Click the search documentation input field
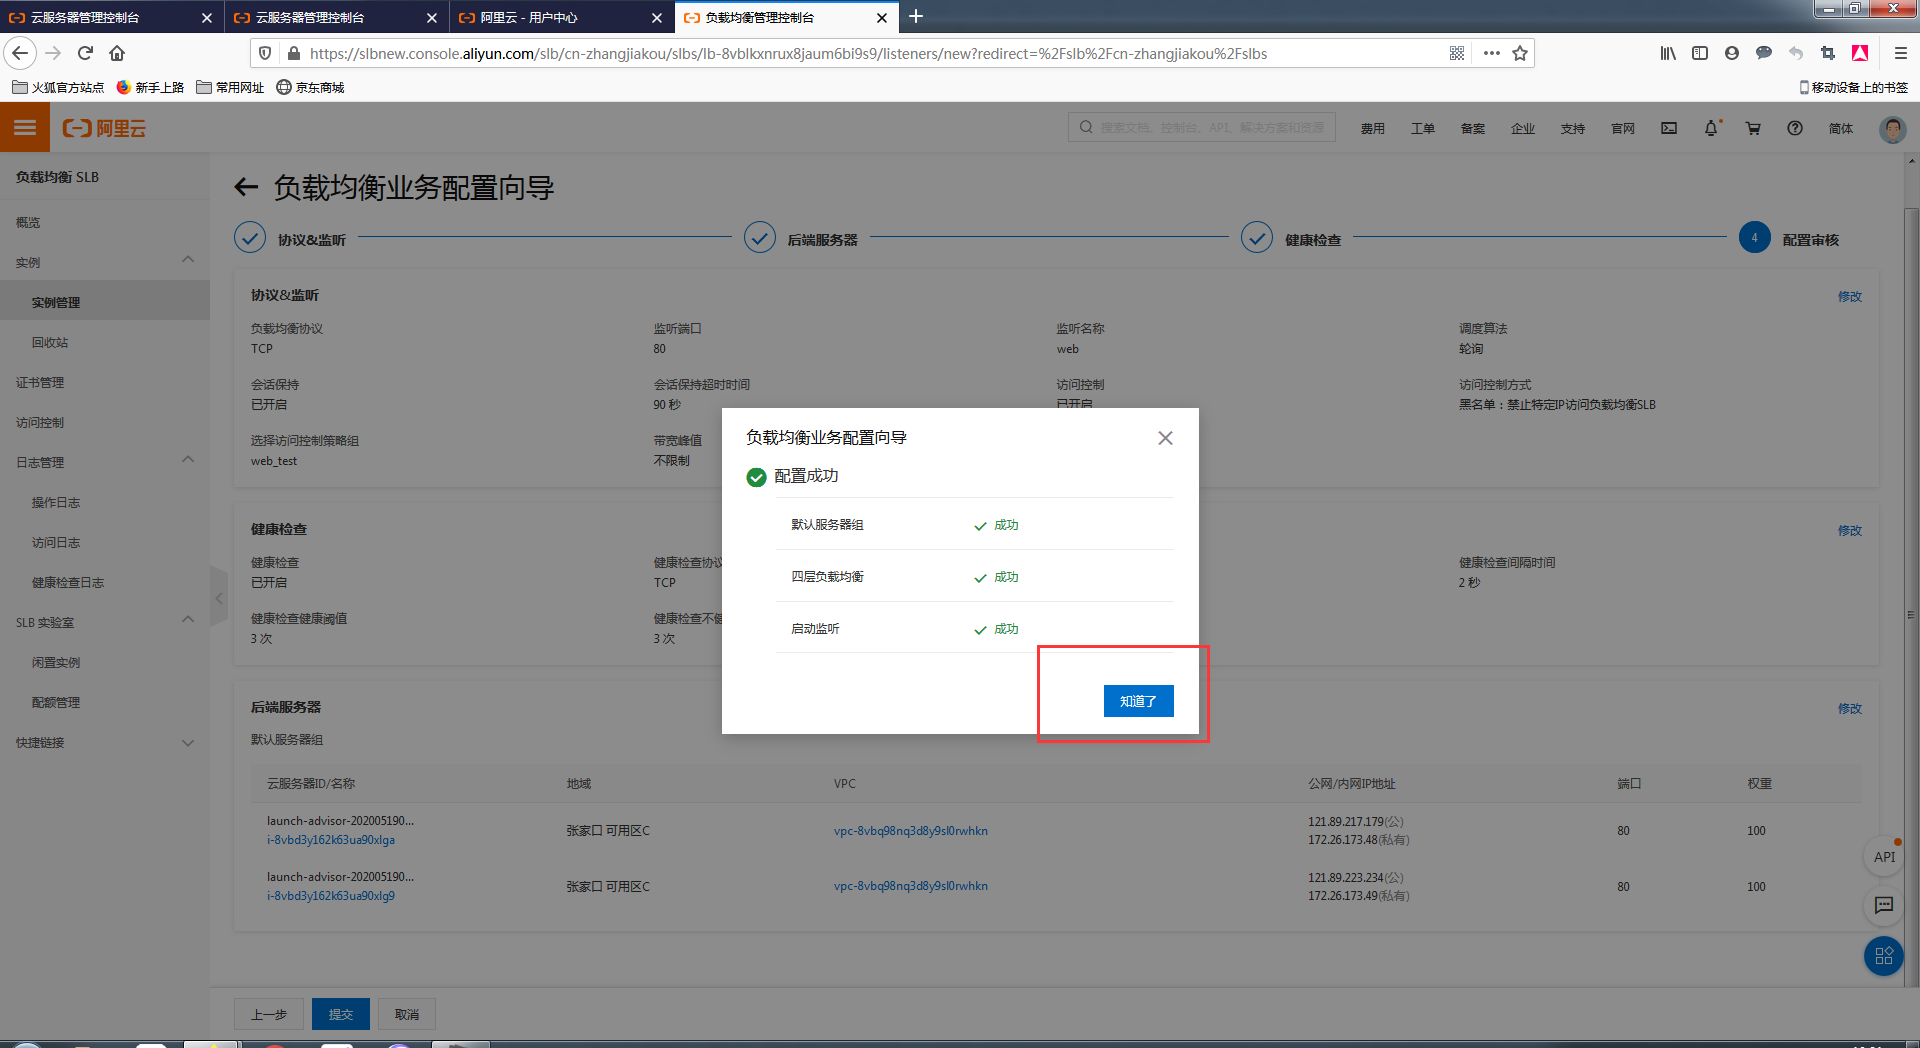 (1211, 128)
